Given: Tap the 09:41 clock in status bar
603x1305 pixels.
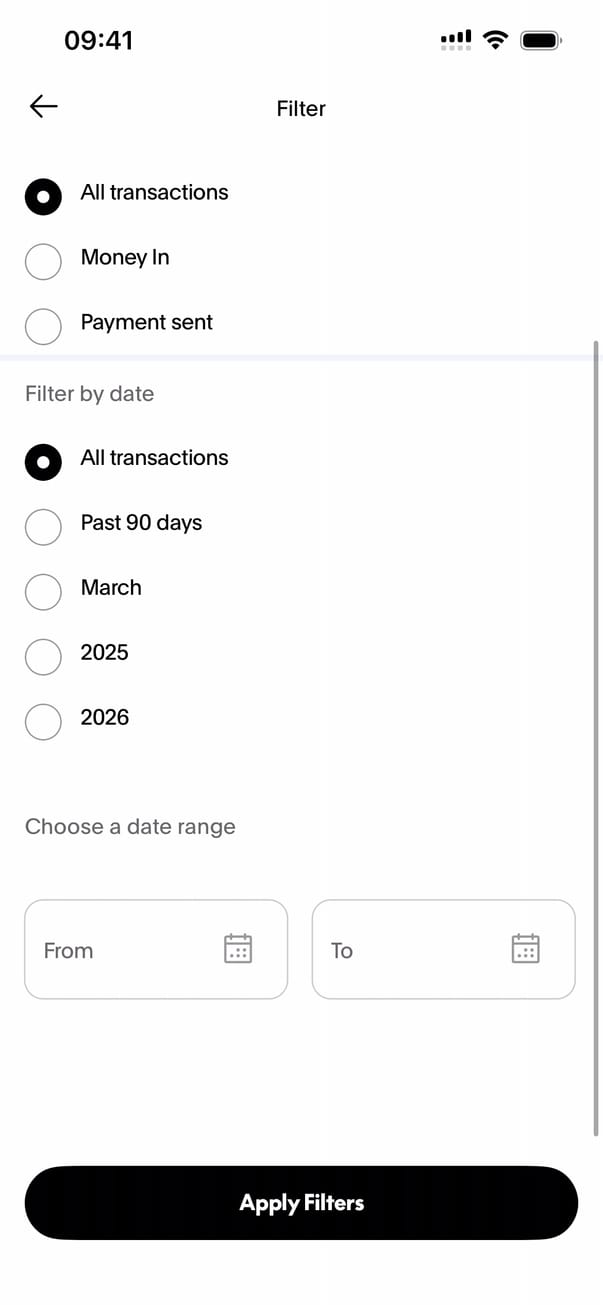Looking at the screenshot, I should click(x=98, y=40).
